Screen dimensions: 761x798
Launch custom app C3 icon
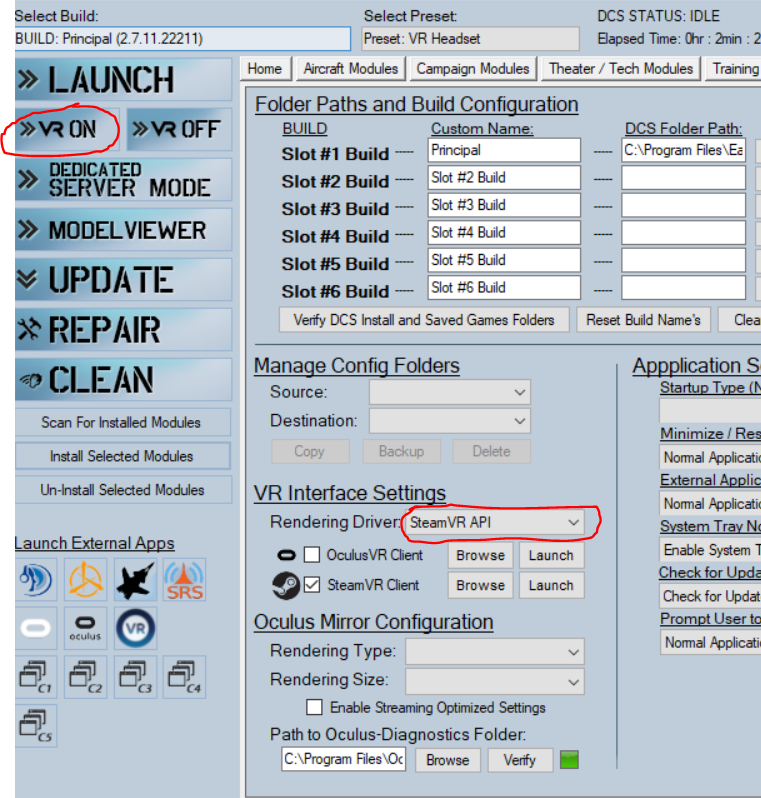click(135, 677)
